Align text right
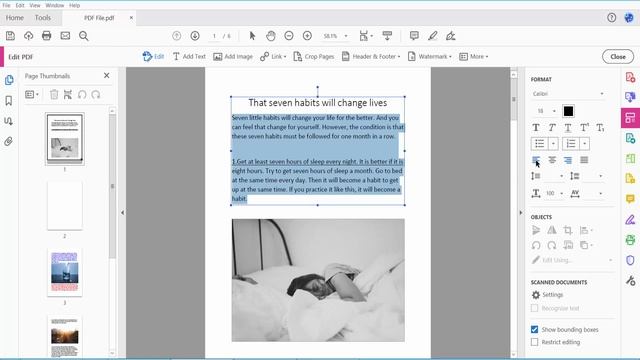Screen dimensions: 640x360 tap(568, 160)
